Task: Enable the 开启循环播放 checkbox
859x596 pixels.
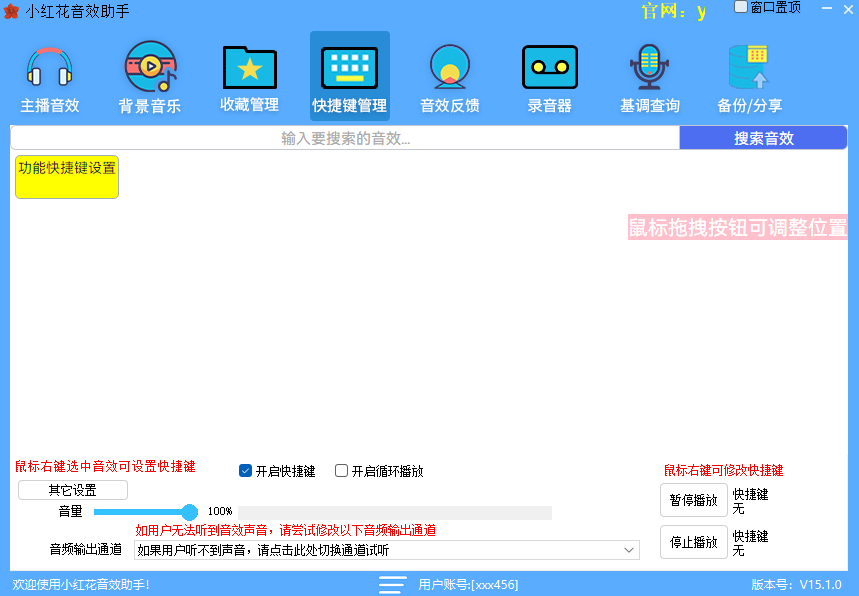Action: tap(341, 471)
